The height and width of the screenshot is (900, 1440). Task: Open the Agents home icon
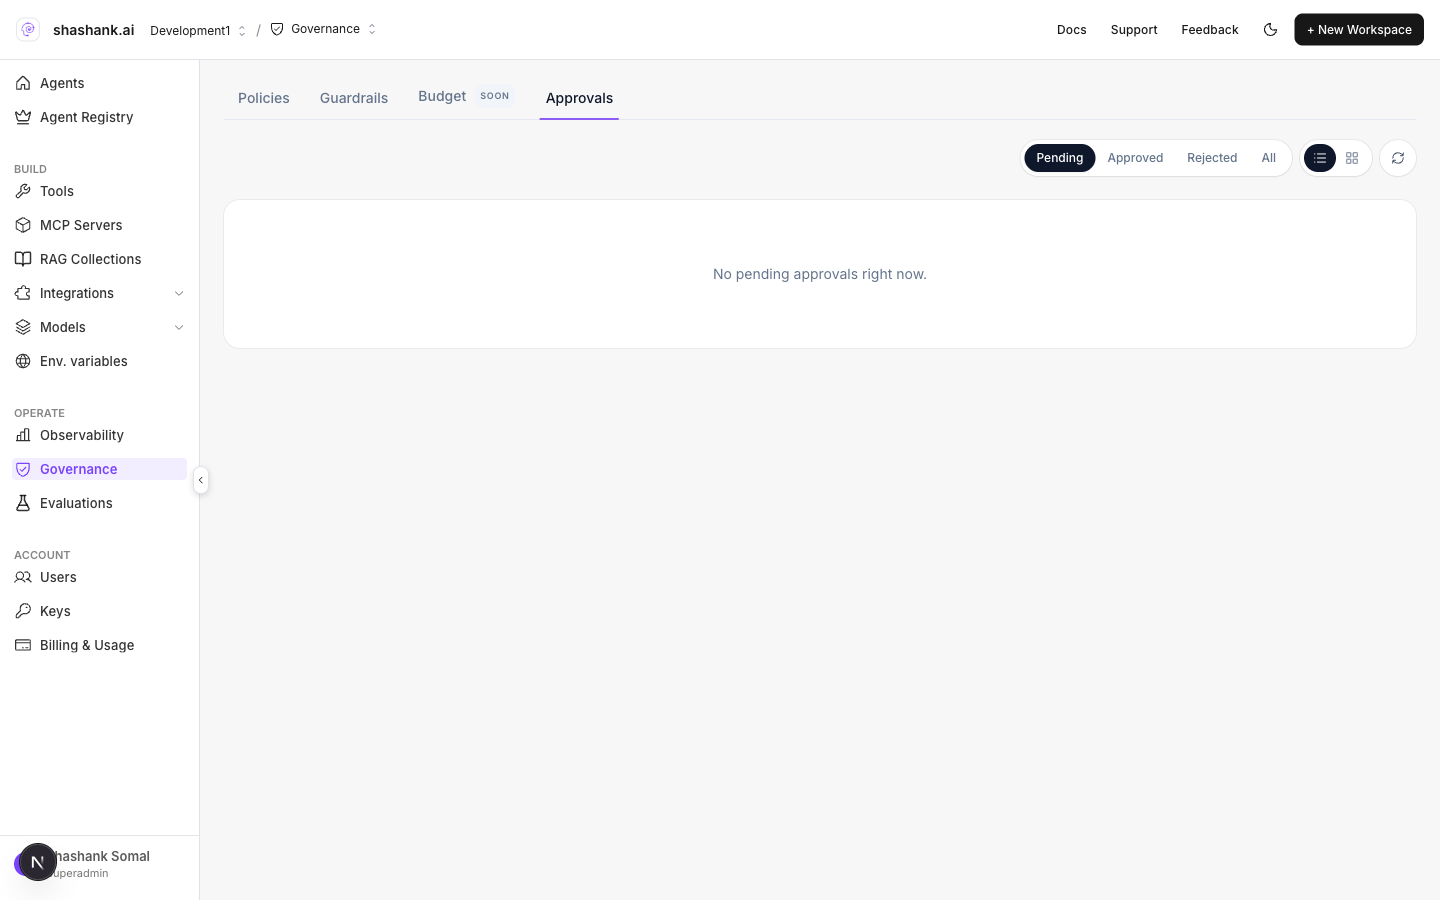[23, 83]
